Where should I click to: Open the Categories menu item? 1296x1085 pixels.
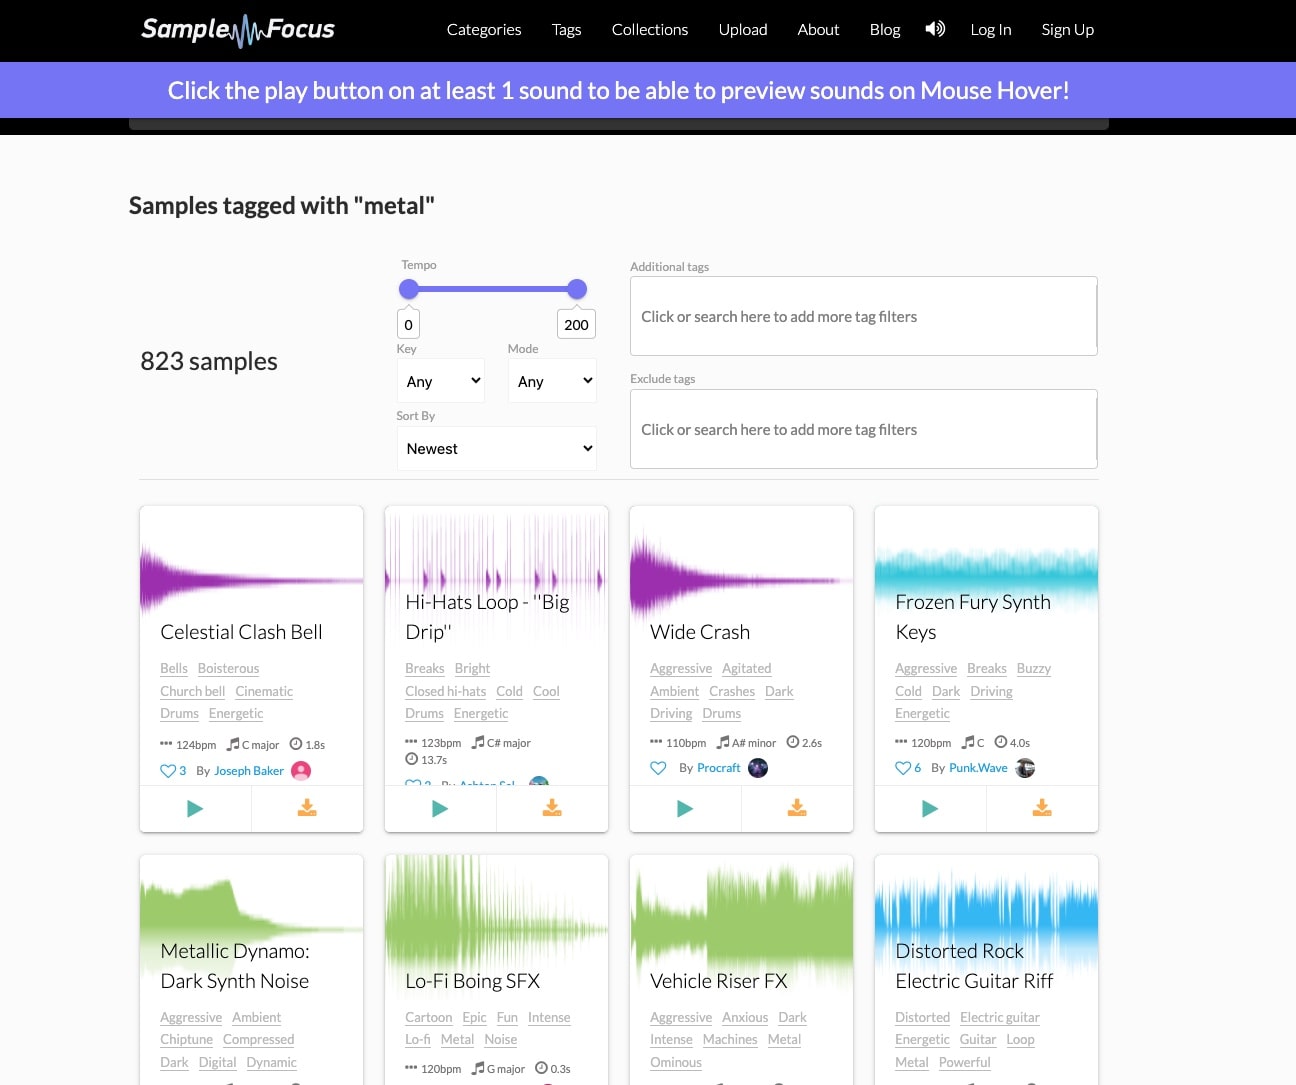click(x=484, y=30)
